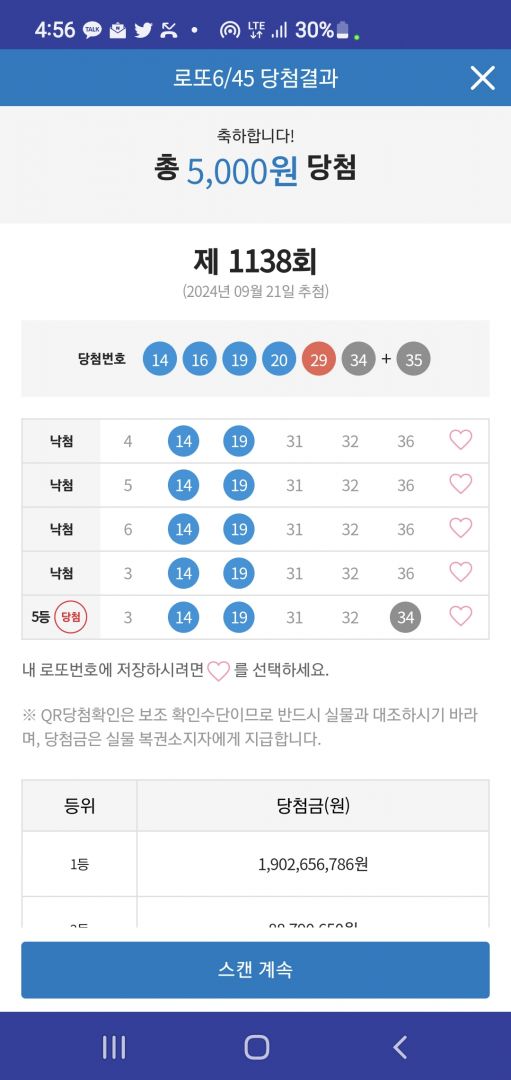Tap the red winning ball 29
Screen dimensions: 511x1080
(x=319, y=359)
